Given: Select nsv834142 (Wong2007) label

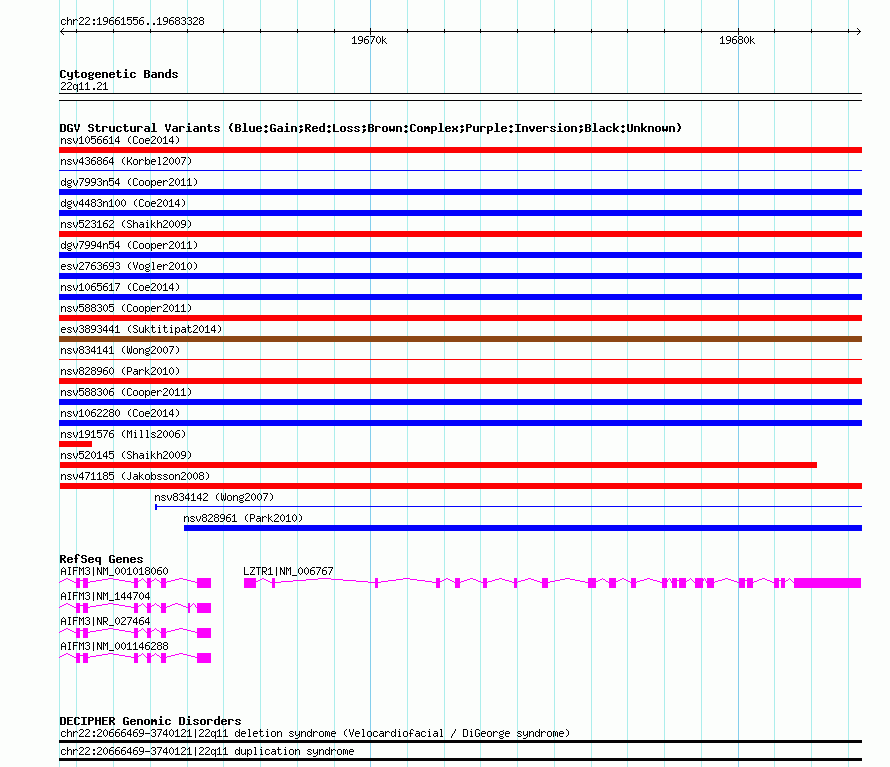Looking at the screenshot, I should 214,497.
